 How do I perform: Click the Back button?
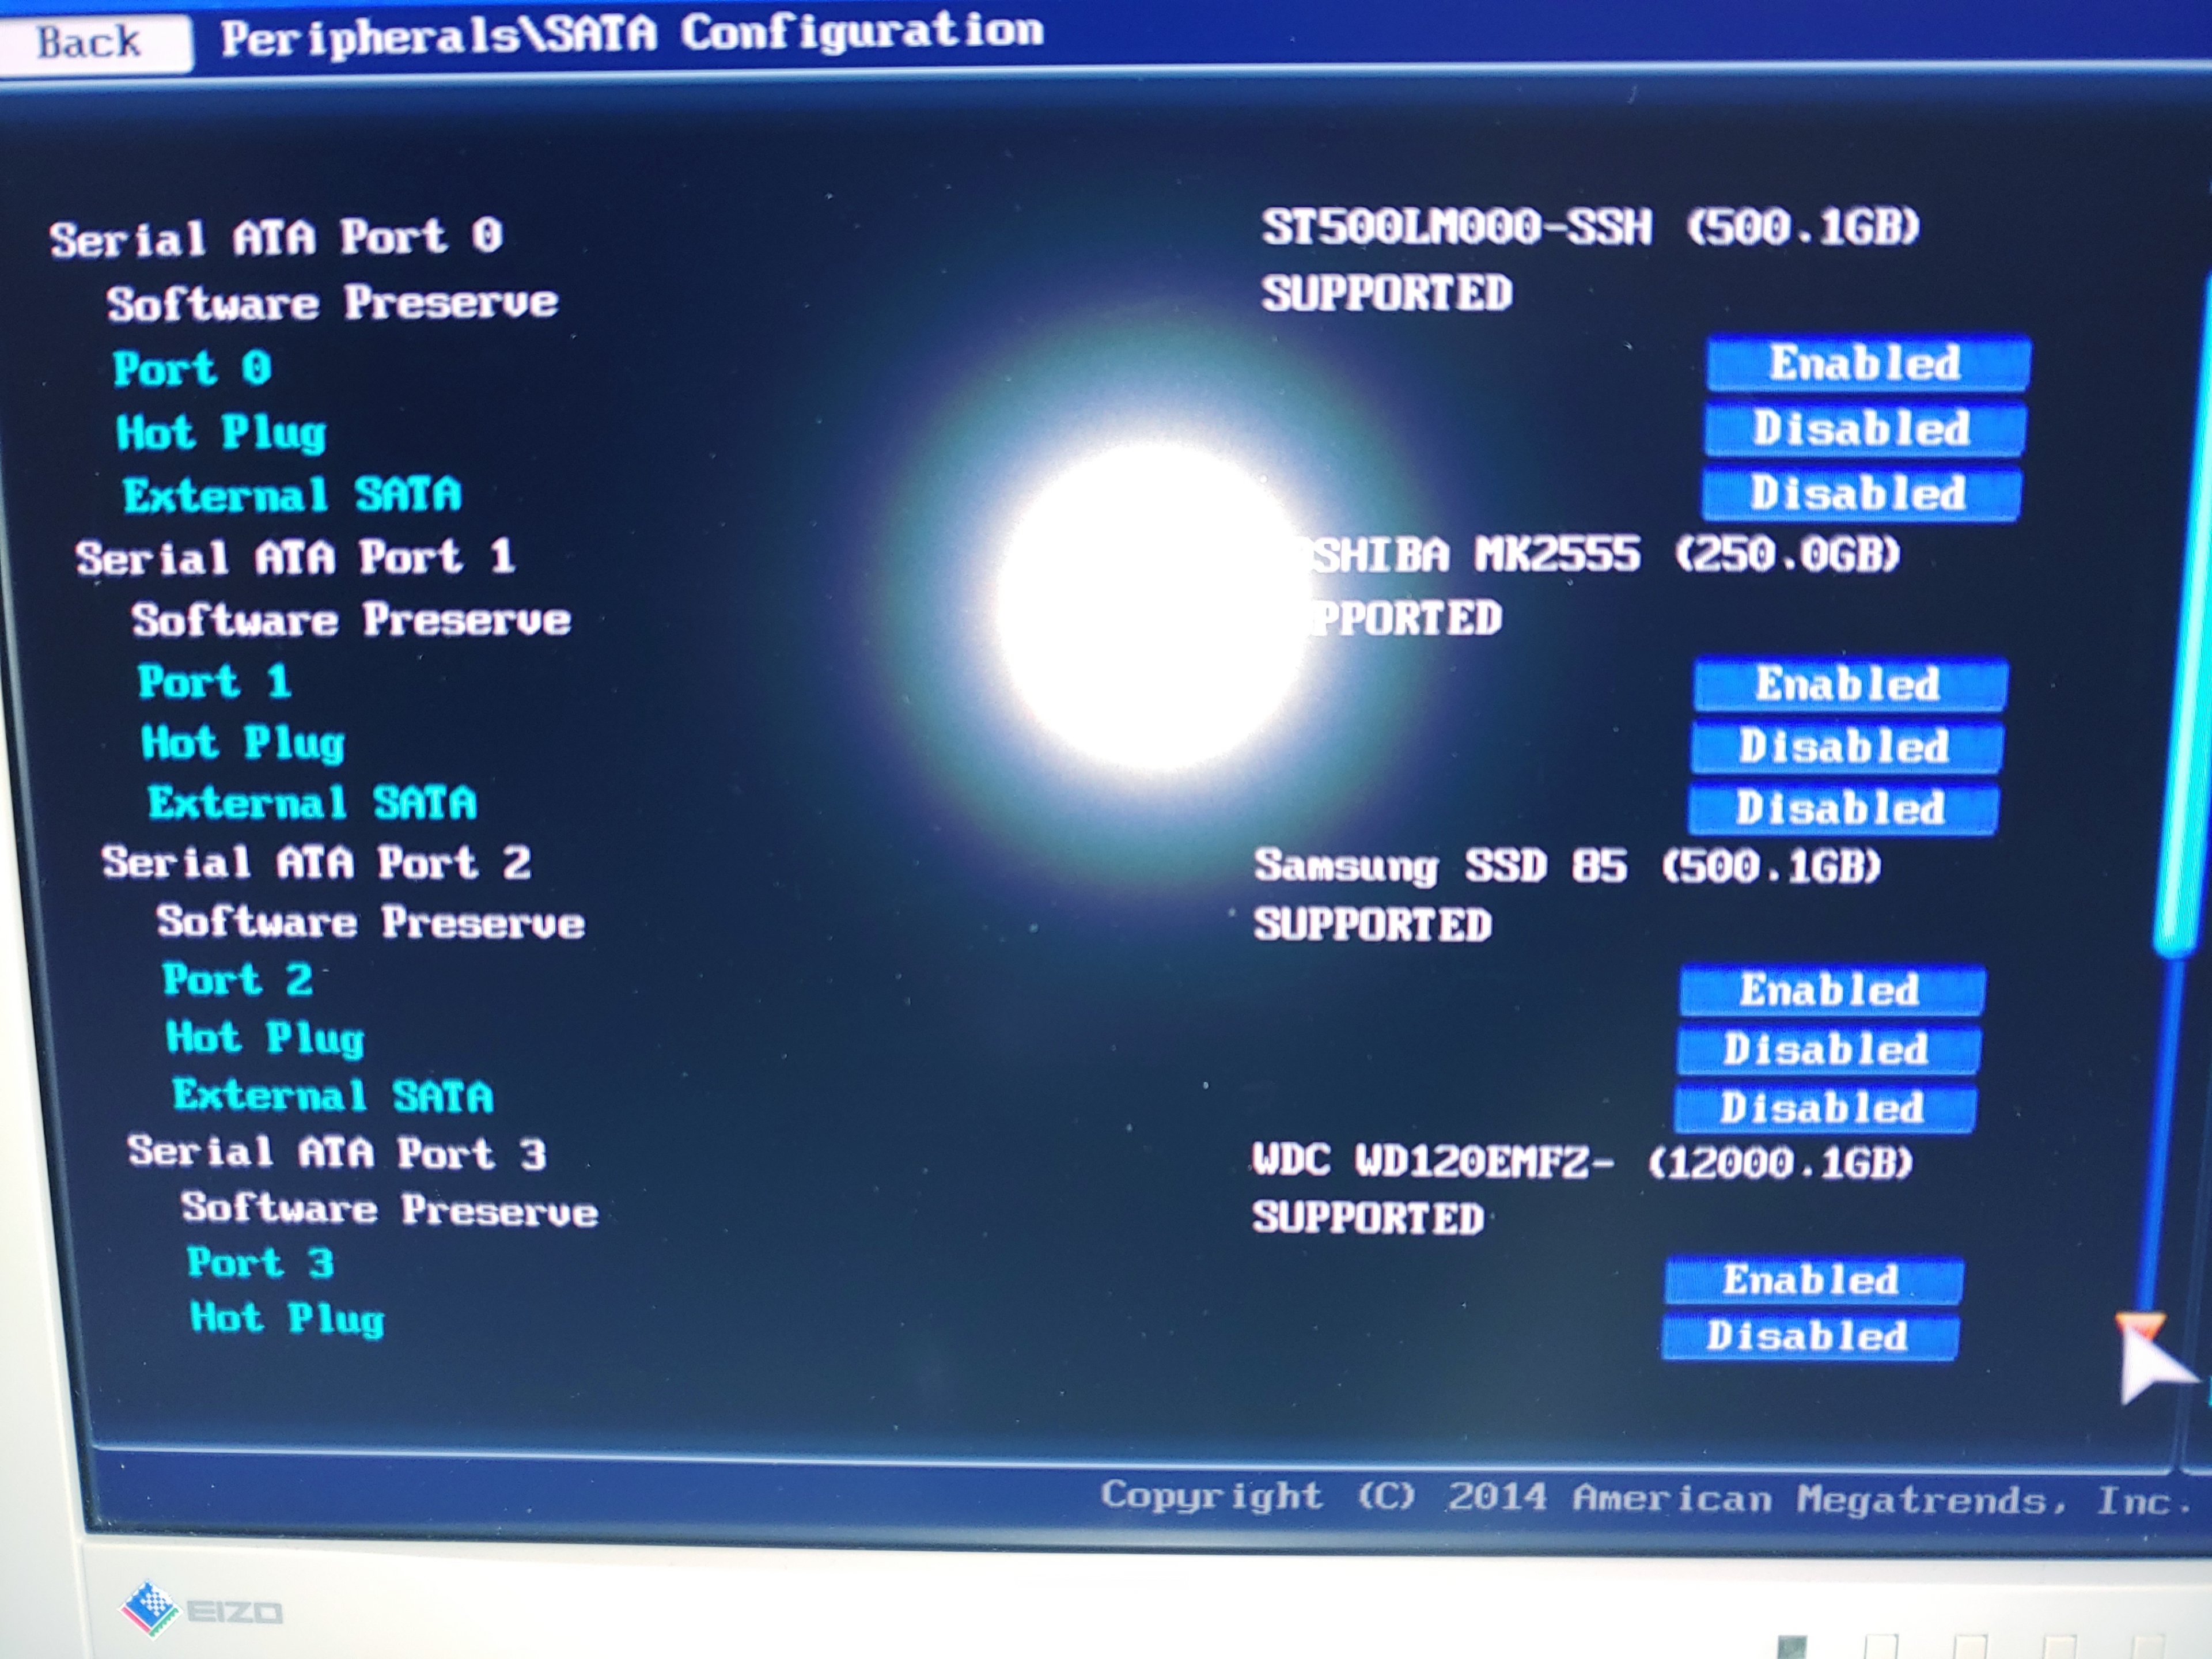pos(92,43)
